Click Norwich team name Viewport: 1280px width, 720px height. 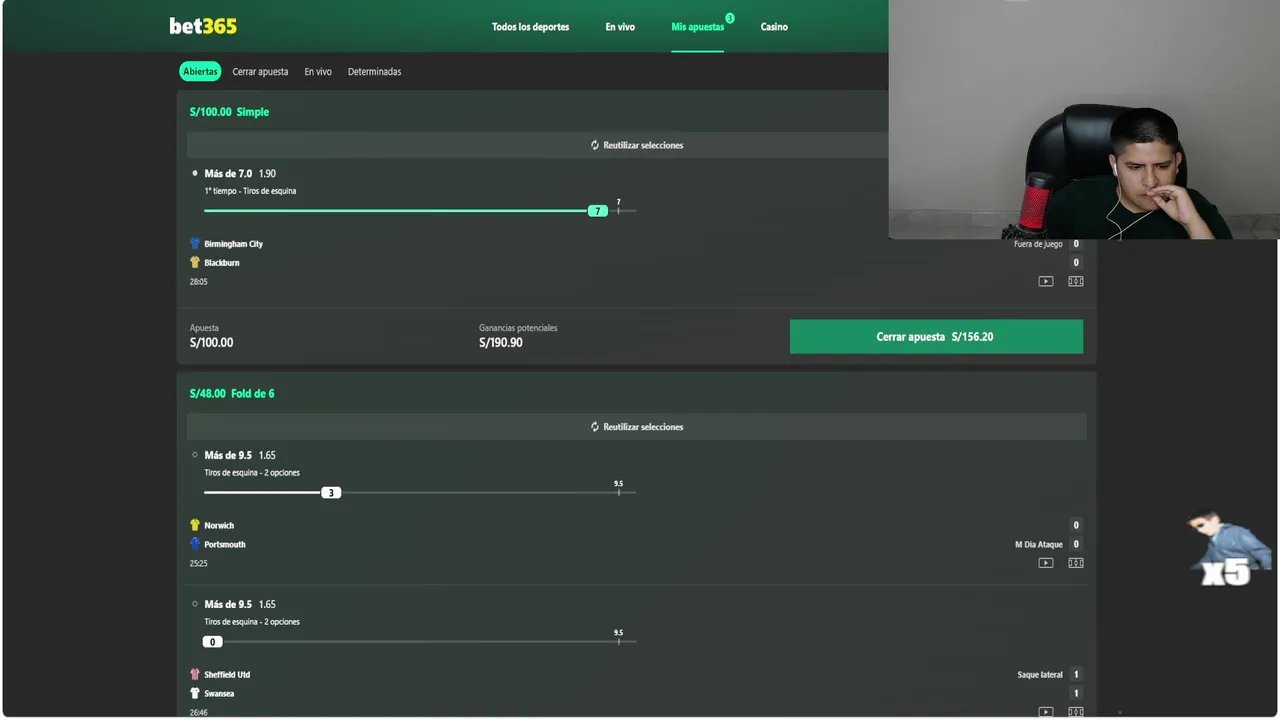(x=219, y=525)
